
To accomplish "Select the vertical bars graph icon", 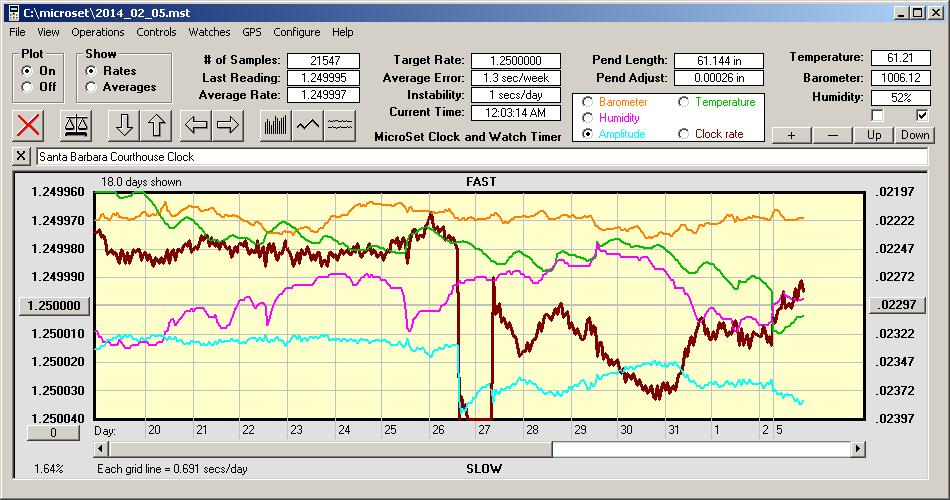I will [x=276, y=125].
